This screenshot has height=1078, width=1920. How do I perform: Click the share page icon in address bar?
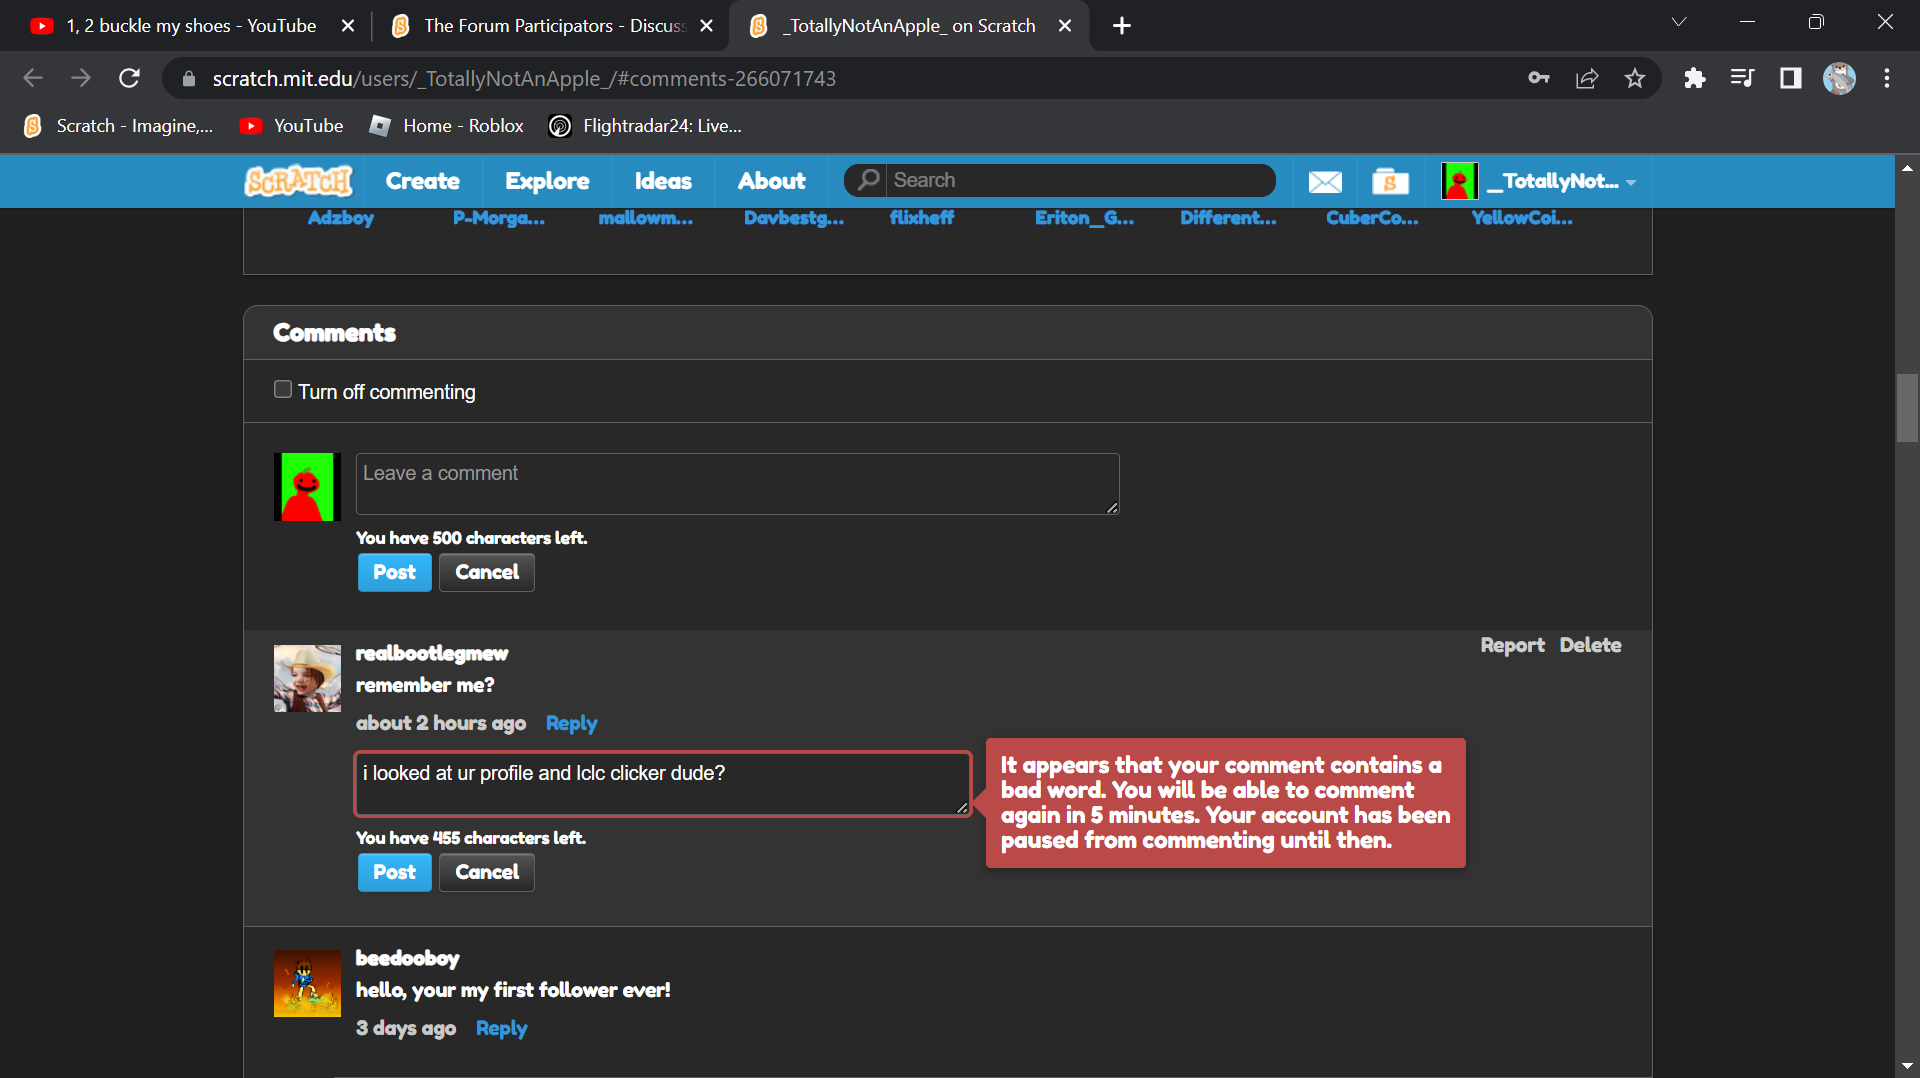pos(1587,78)
